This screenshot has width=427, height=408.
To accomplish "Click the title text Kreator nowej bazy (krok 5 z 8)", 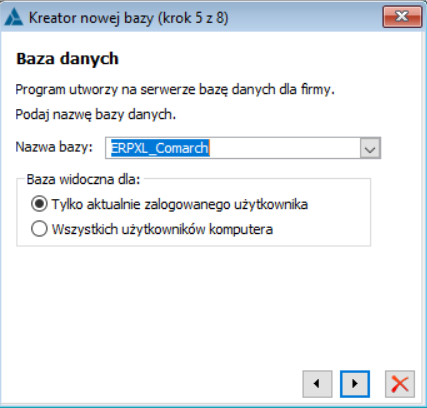I will tap(128, 18).
